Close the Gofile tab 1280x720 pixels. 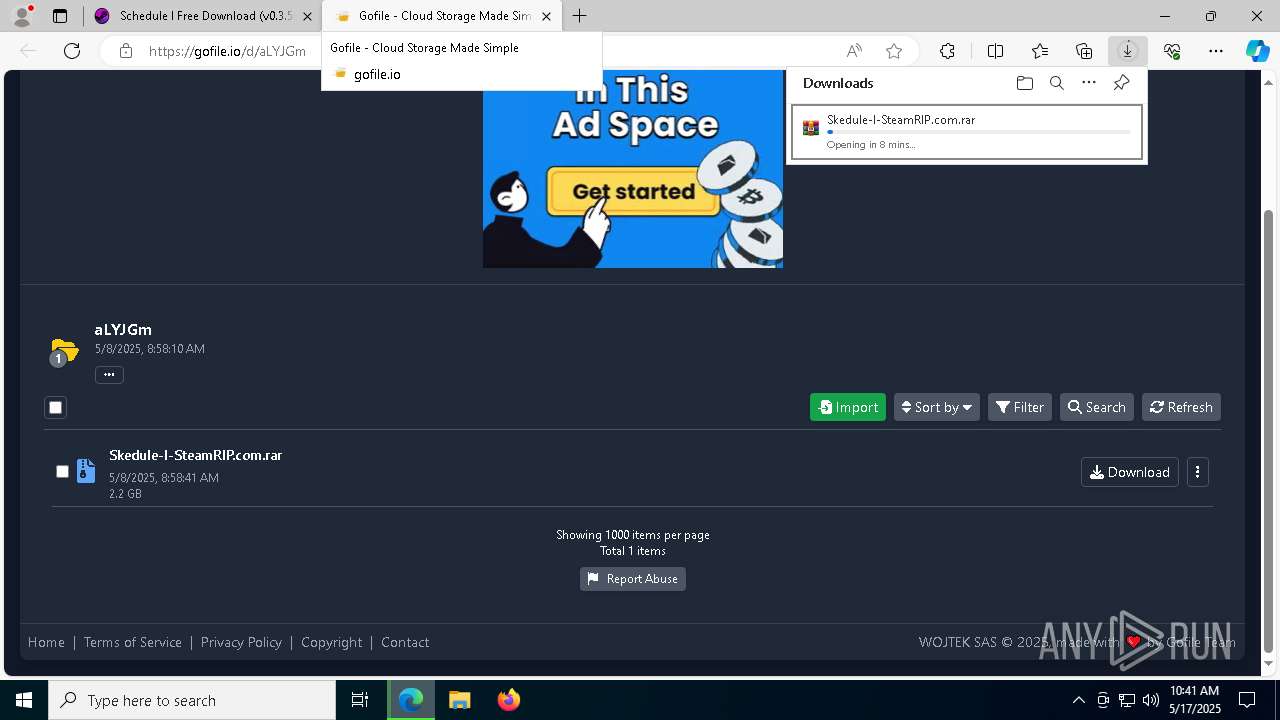pyautogui.click(x=546, y=16)
